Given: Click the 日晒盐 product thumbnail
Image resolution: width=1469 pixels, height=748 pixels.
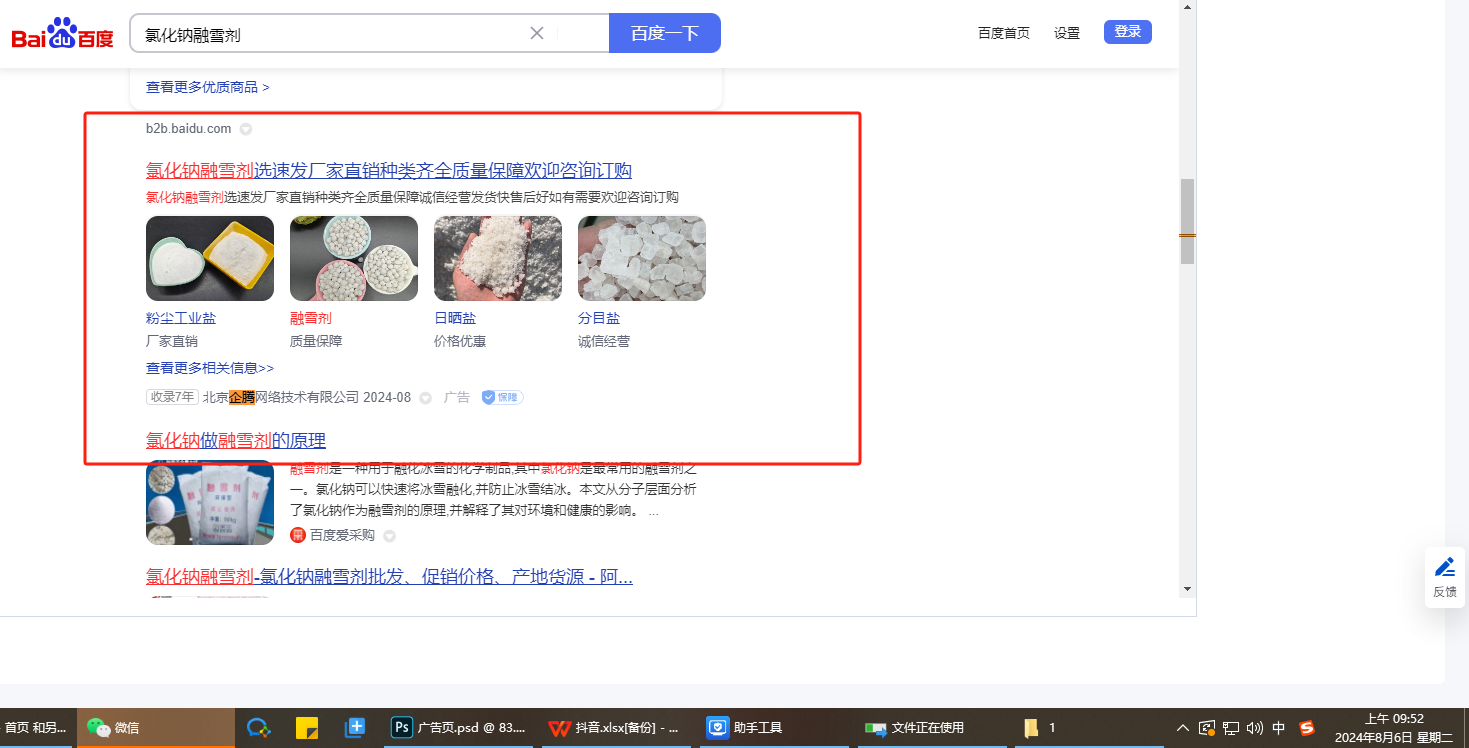Looking at the screenshot, I should tap(498, 258).
